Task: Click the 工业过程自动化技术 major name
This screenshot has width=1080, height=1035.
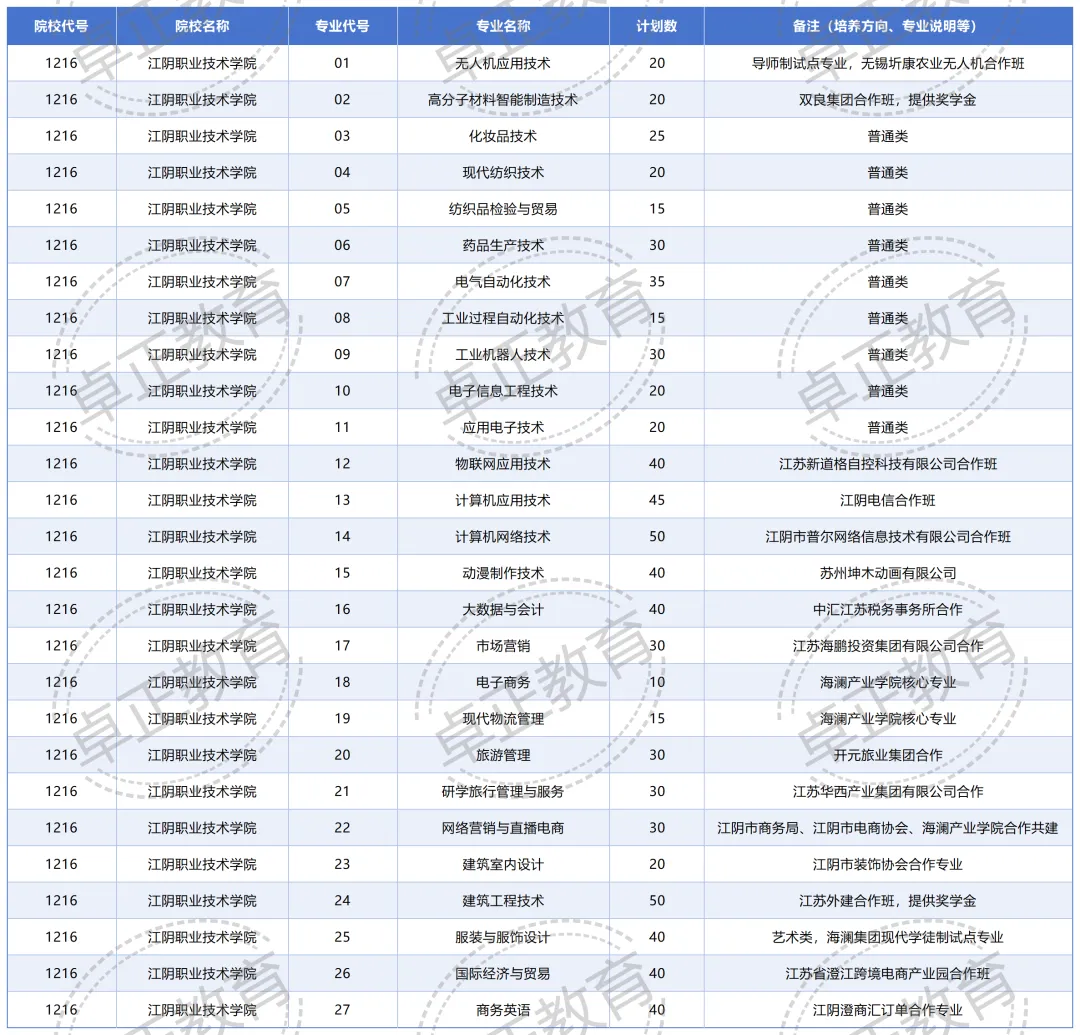Action: pos(503,318)
